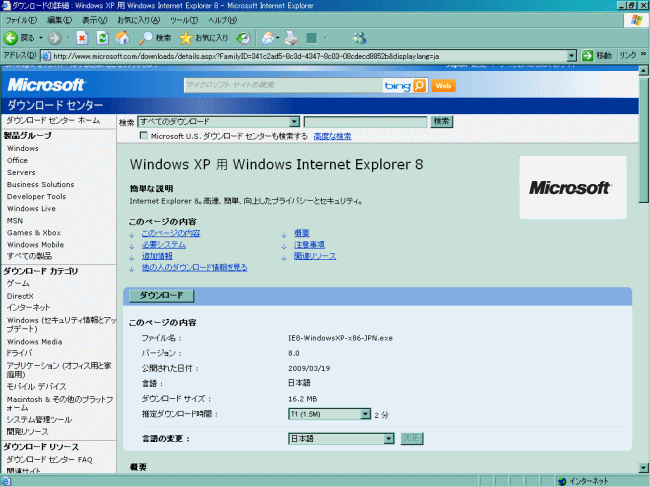Open the すべてのダウンロード category dropdown
Viewport: 650px width, 487px height.
click(218, 121)
